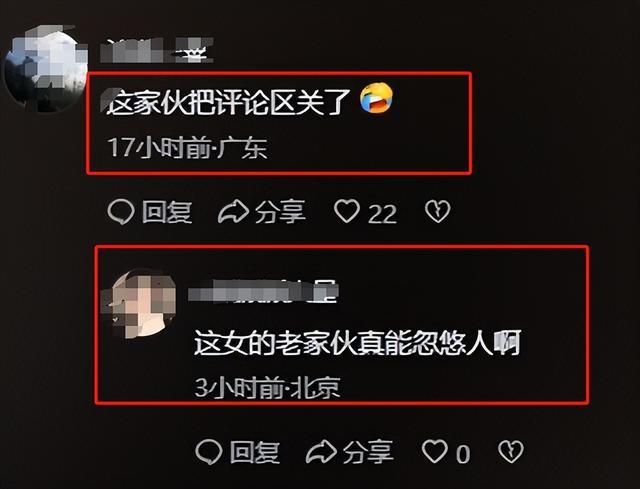Image resolution: width=640 pixels, height=489 pixels.
Task: Dislike the second comment using broken heart
Action: pyautogui.click(x=511, y=451)
